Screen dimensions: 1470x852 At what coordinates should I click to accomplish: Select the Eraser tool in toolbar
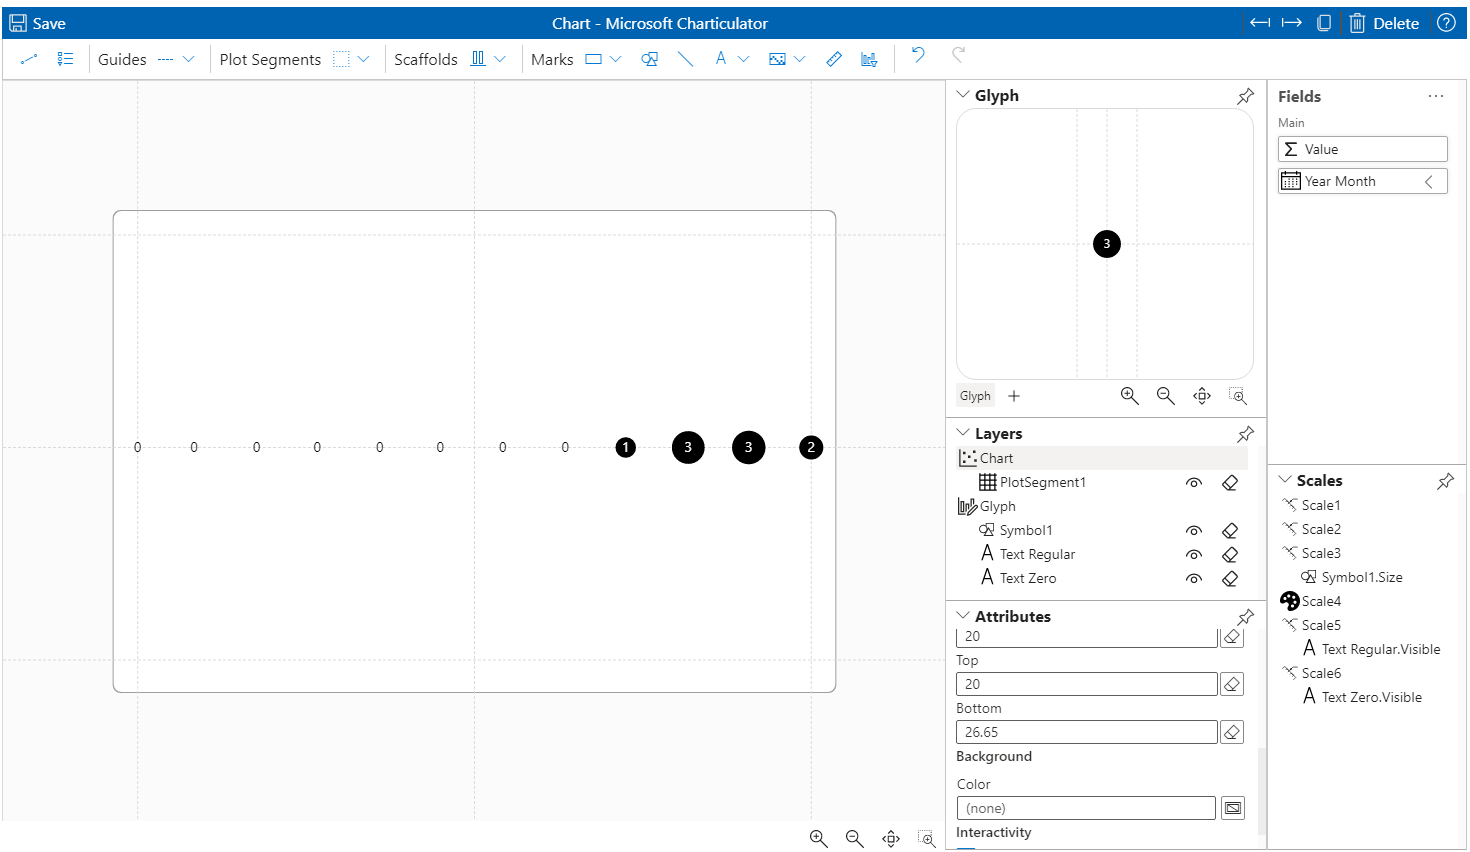pos(834,60)
